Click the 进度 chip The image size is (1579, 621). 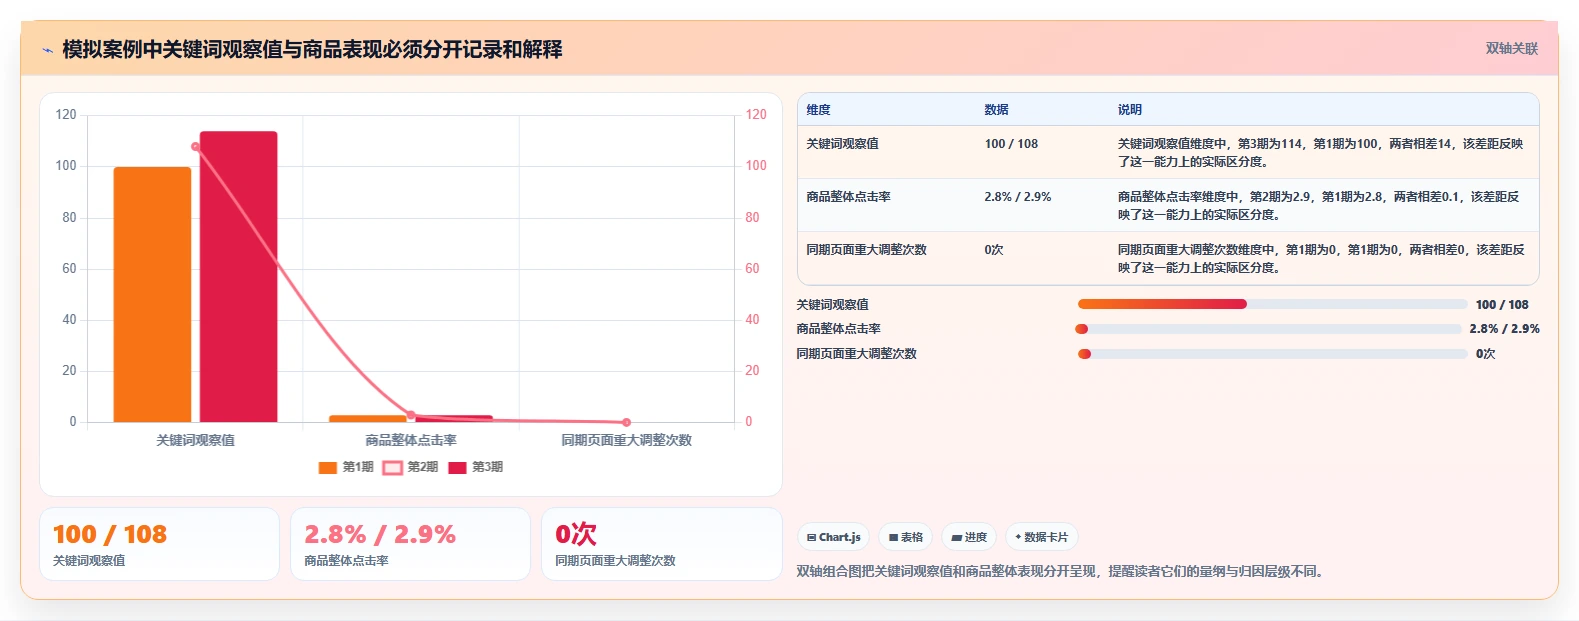969,537
